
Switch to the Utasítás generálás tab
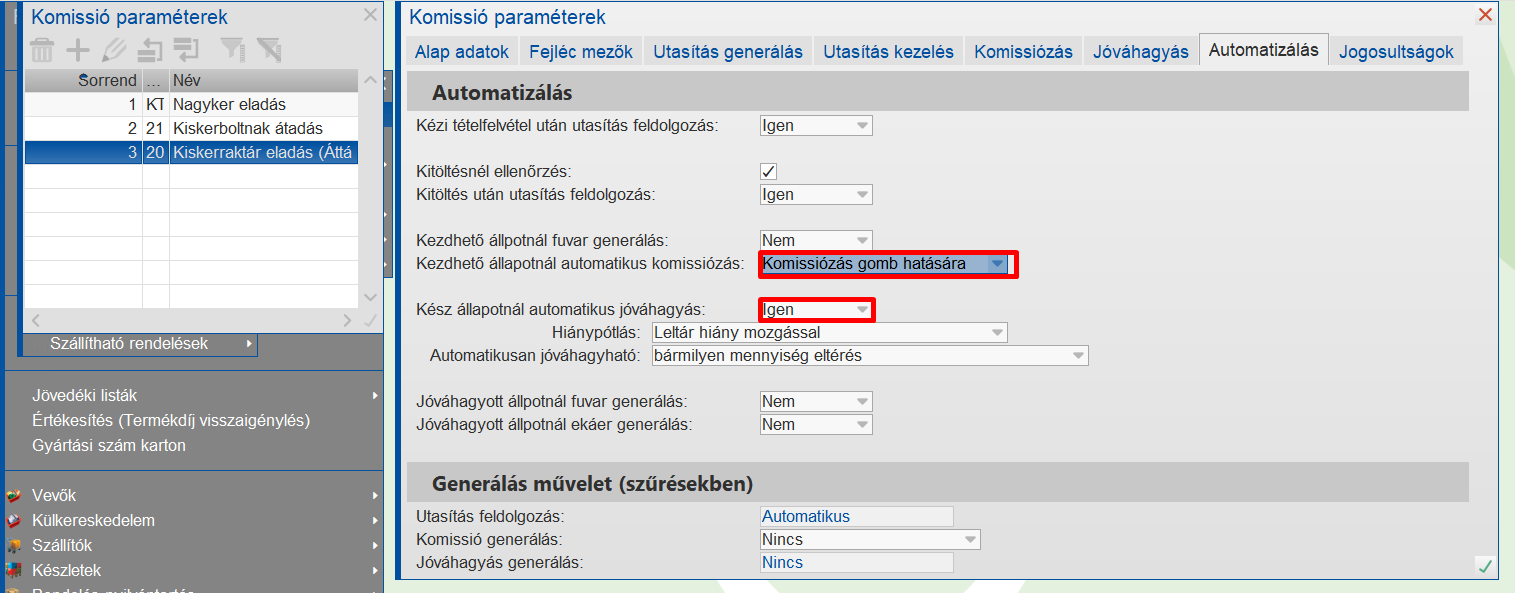pyautogui.click(x=728, y=52)
